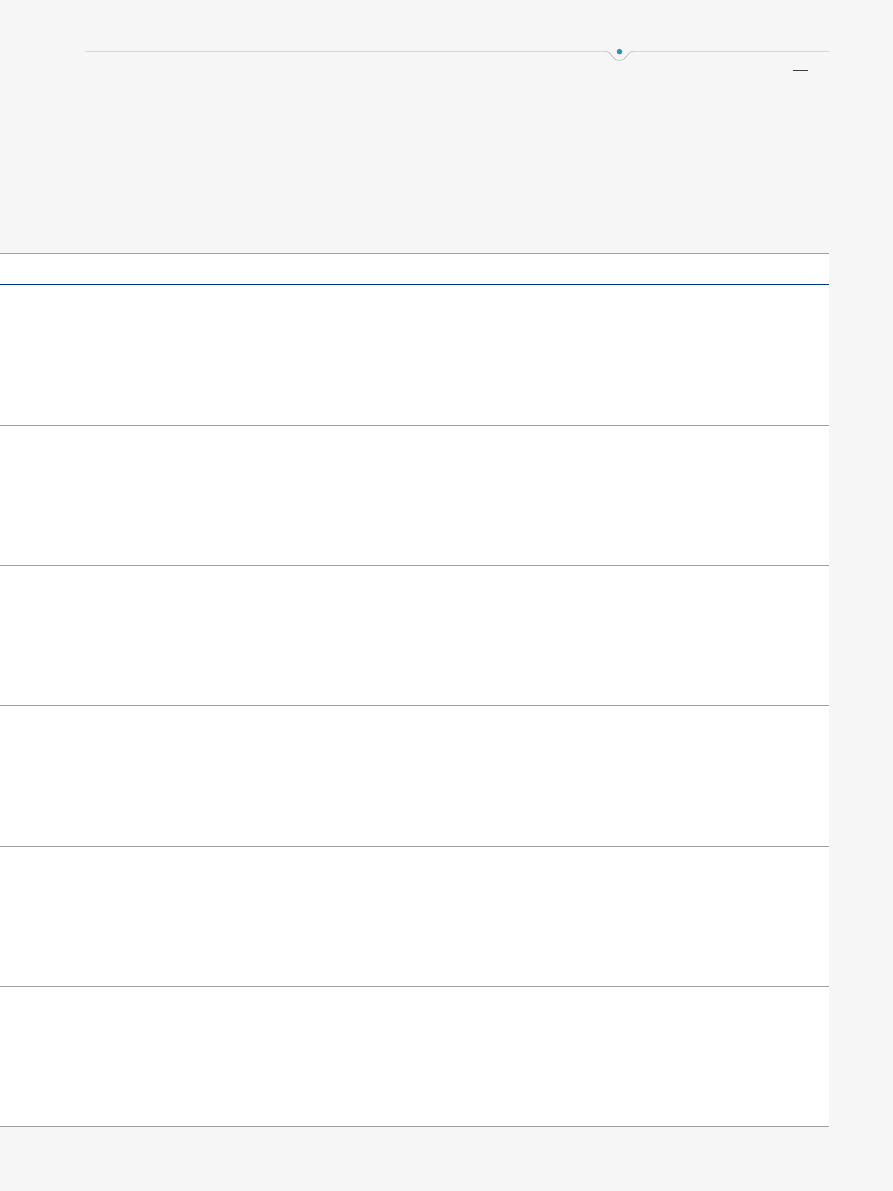Click the curved notch under the blue dot

620,58
